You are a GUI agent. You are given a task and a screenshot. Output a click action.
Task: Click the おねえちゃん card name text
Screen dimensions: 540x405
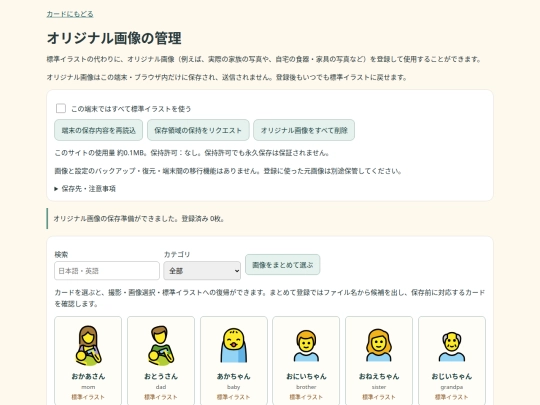pos(379,376)
